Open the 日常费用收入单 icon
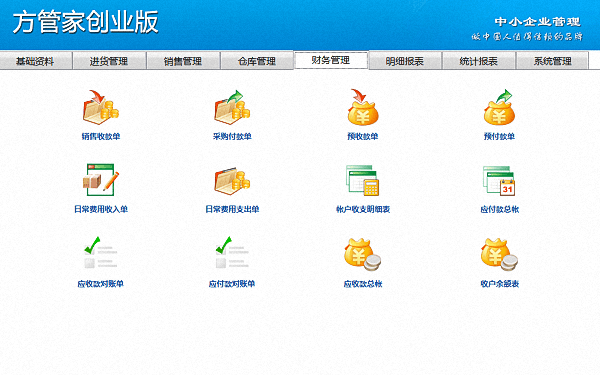Screen dimensions: 600x375 tap(101, 180)
